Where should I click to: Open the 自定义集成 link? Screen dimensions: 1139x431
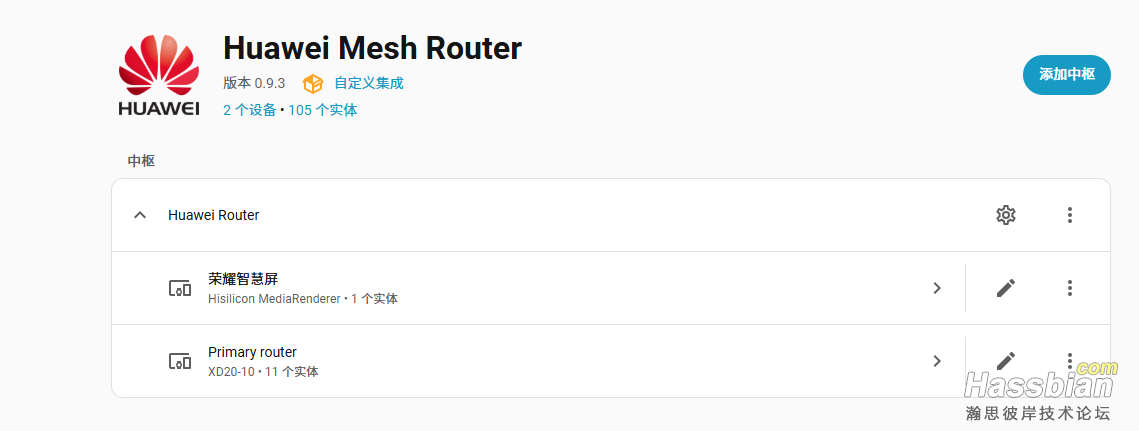tap(368, 84)
